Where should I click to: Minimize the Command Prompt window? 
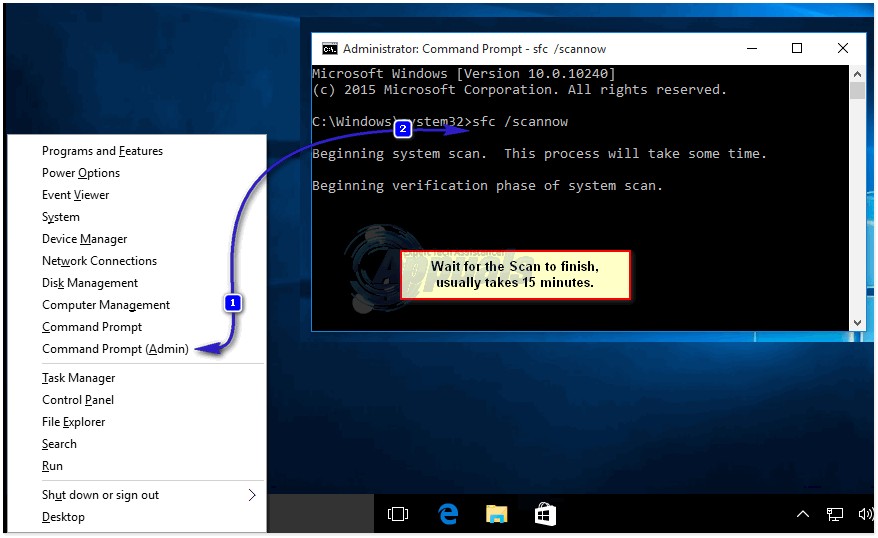click(752, 49)
